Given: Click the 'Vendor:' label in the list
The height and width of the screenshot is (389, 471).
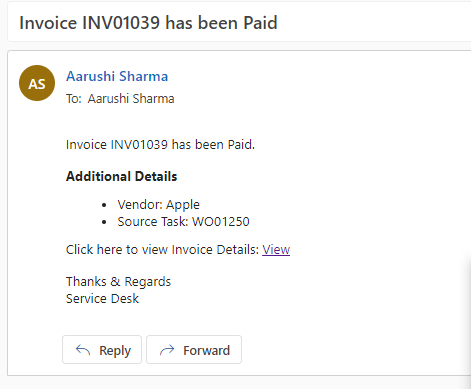Looking at the screenshot, I should point(140,204).
